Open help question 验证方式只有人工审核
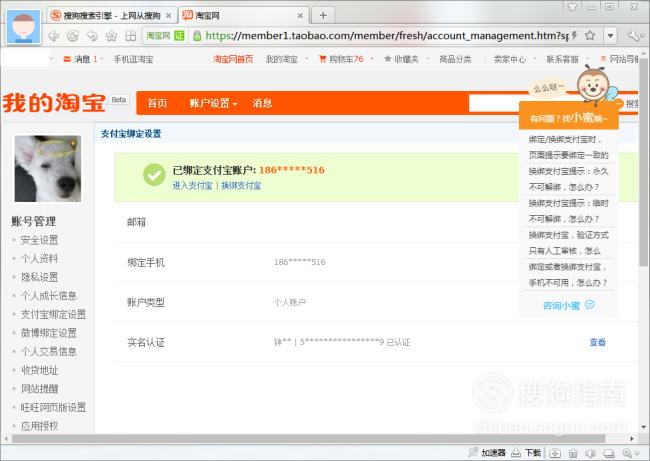Image resolution: width=650 pixels, height=461 pixels. [x=568, y=243]
